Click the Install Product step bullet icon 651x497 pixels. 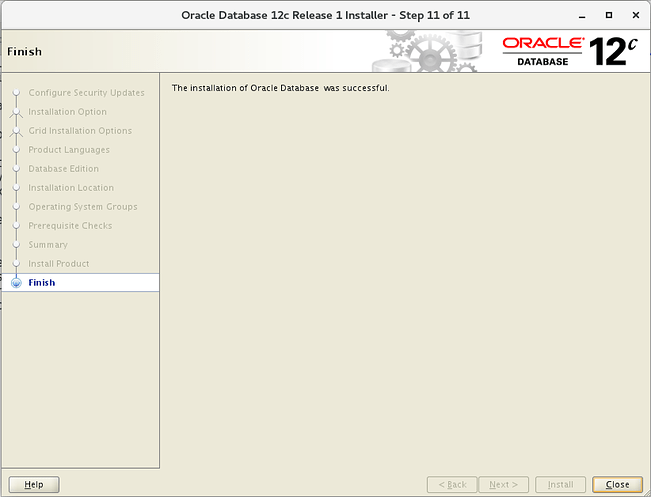[16, 264]
